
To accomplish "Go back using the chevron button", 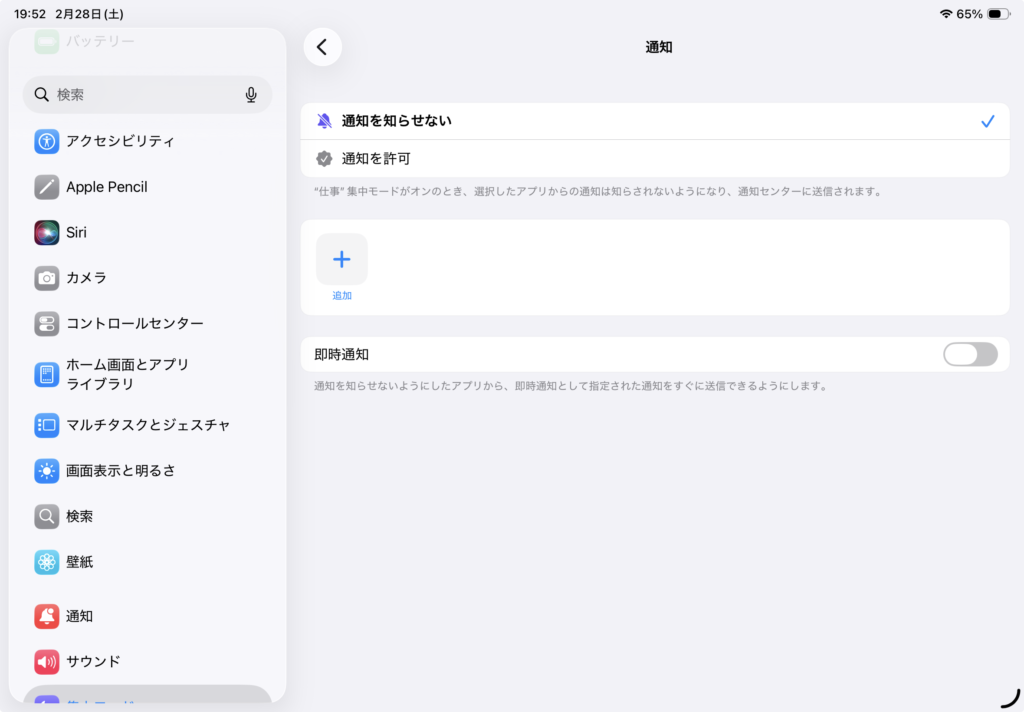I will point(322,47).
